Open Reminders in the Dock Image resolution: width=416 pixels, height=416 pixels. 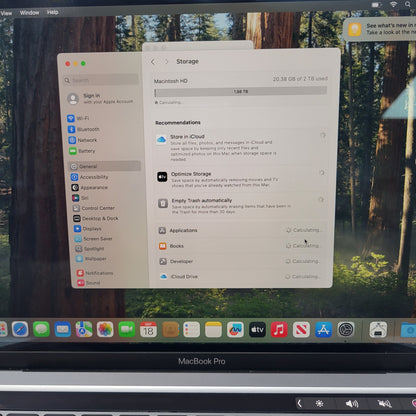(192, 330)
